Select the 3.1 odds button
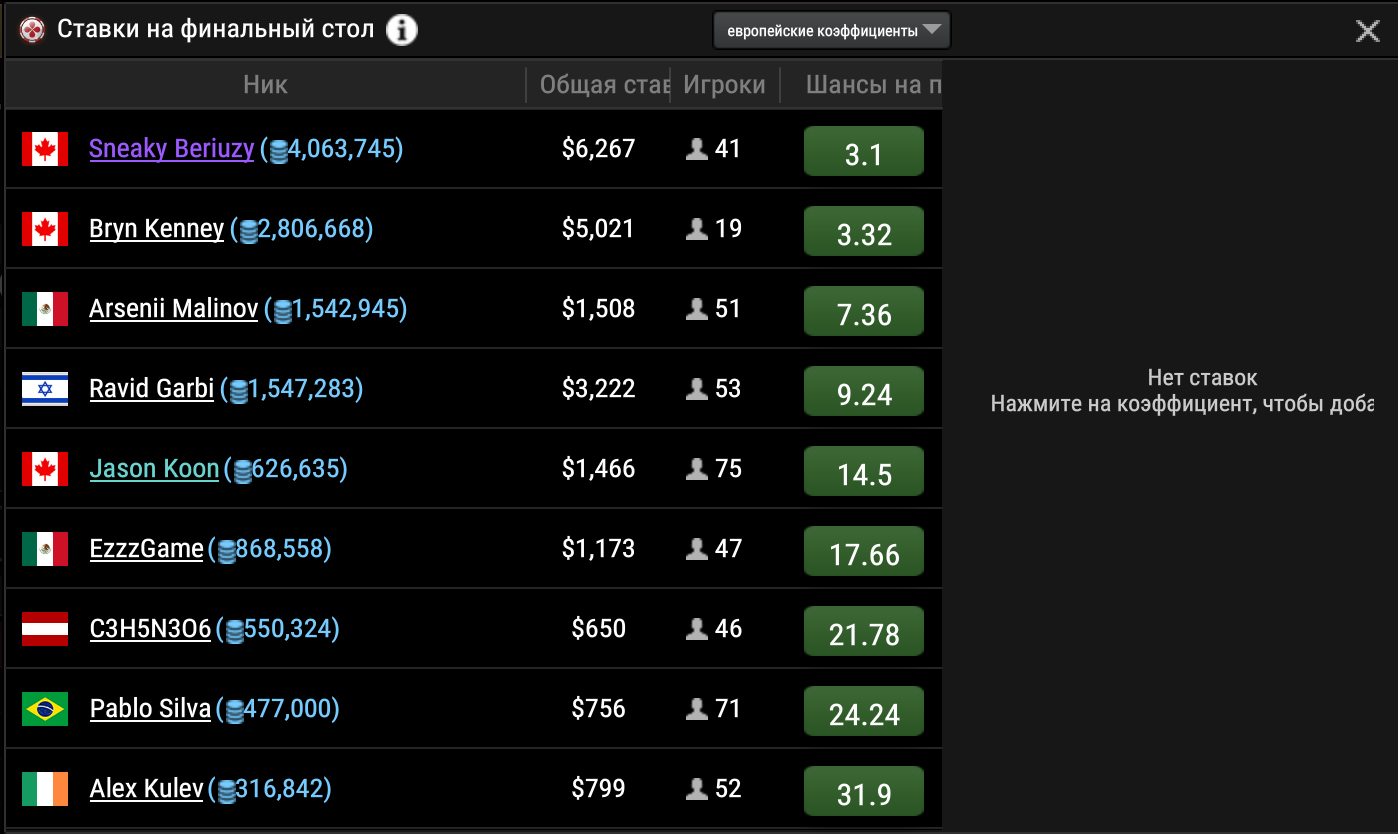This screenshot has width=1398, height=834. click(863, 152)
